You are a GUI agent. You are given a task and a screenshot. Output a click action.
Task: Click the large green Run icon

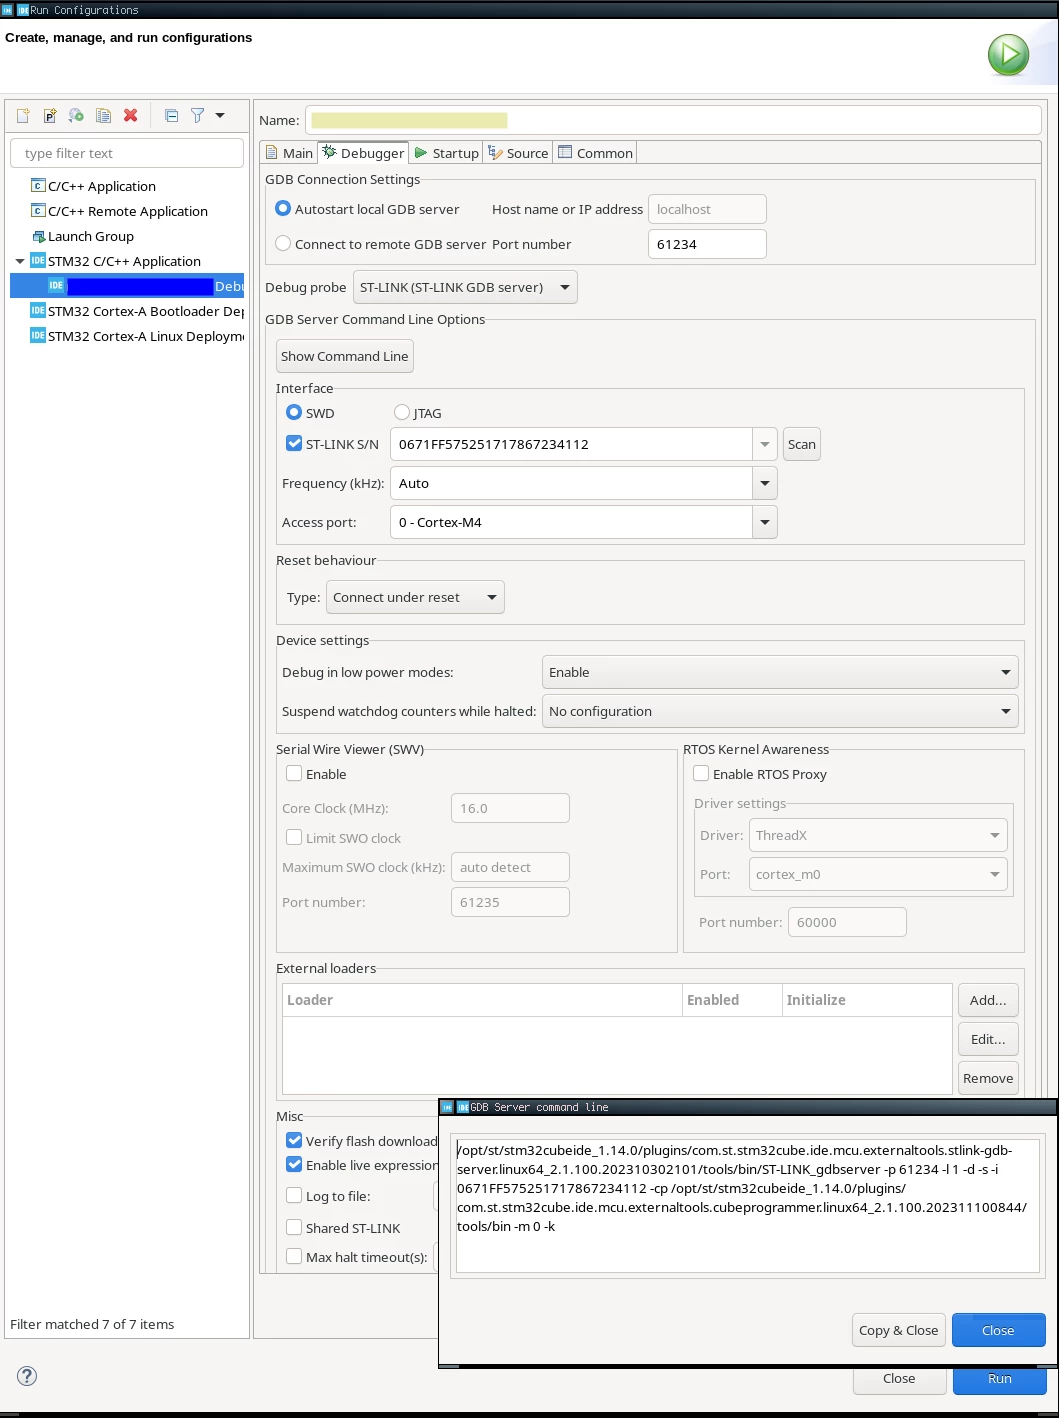pyautogui.click(x=1008, y=55)
